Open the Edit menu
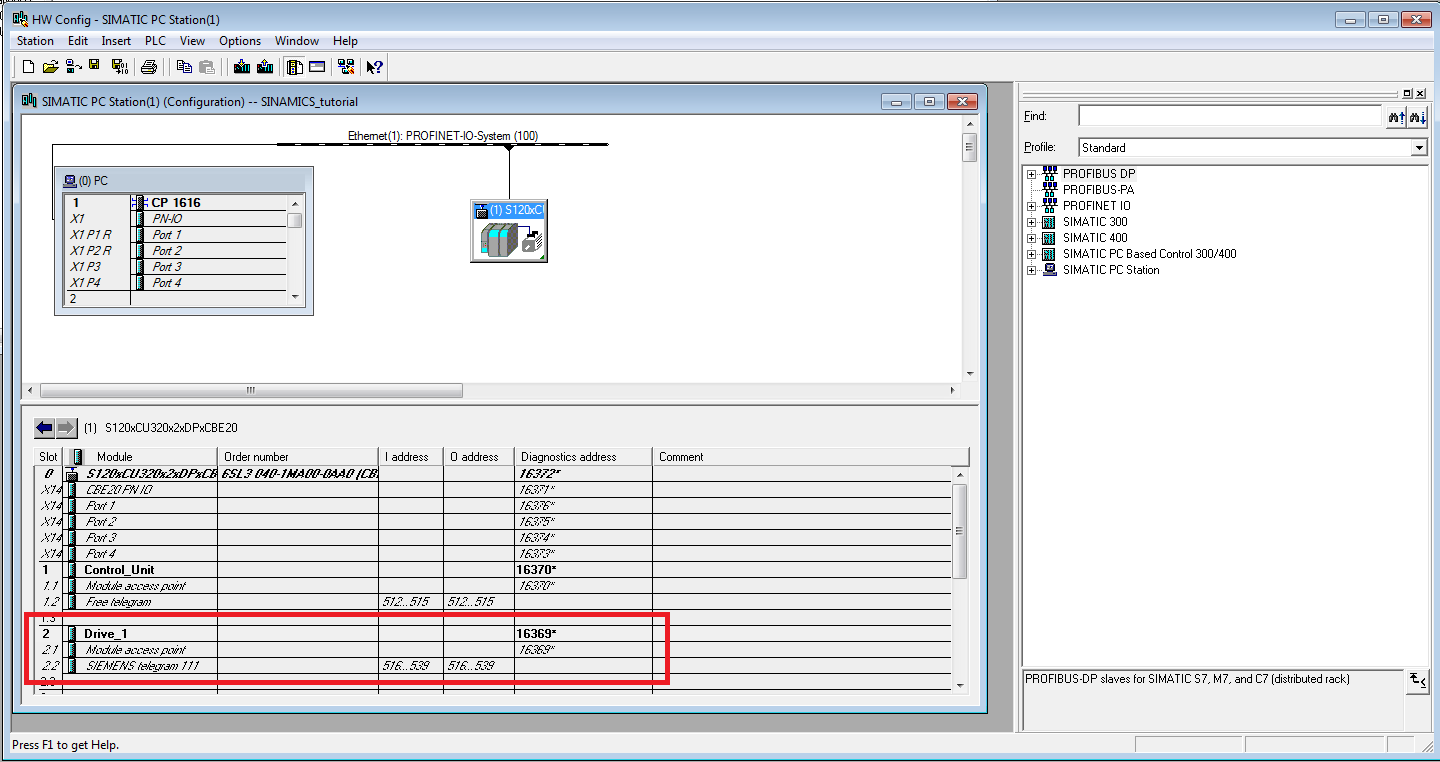 78,41
